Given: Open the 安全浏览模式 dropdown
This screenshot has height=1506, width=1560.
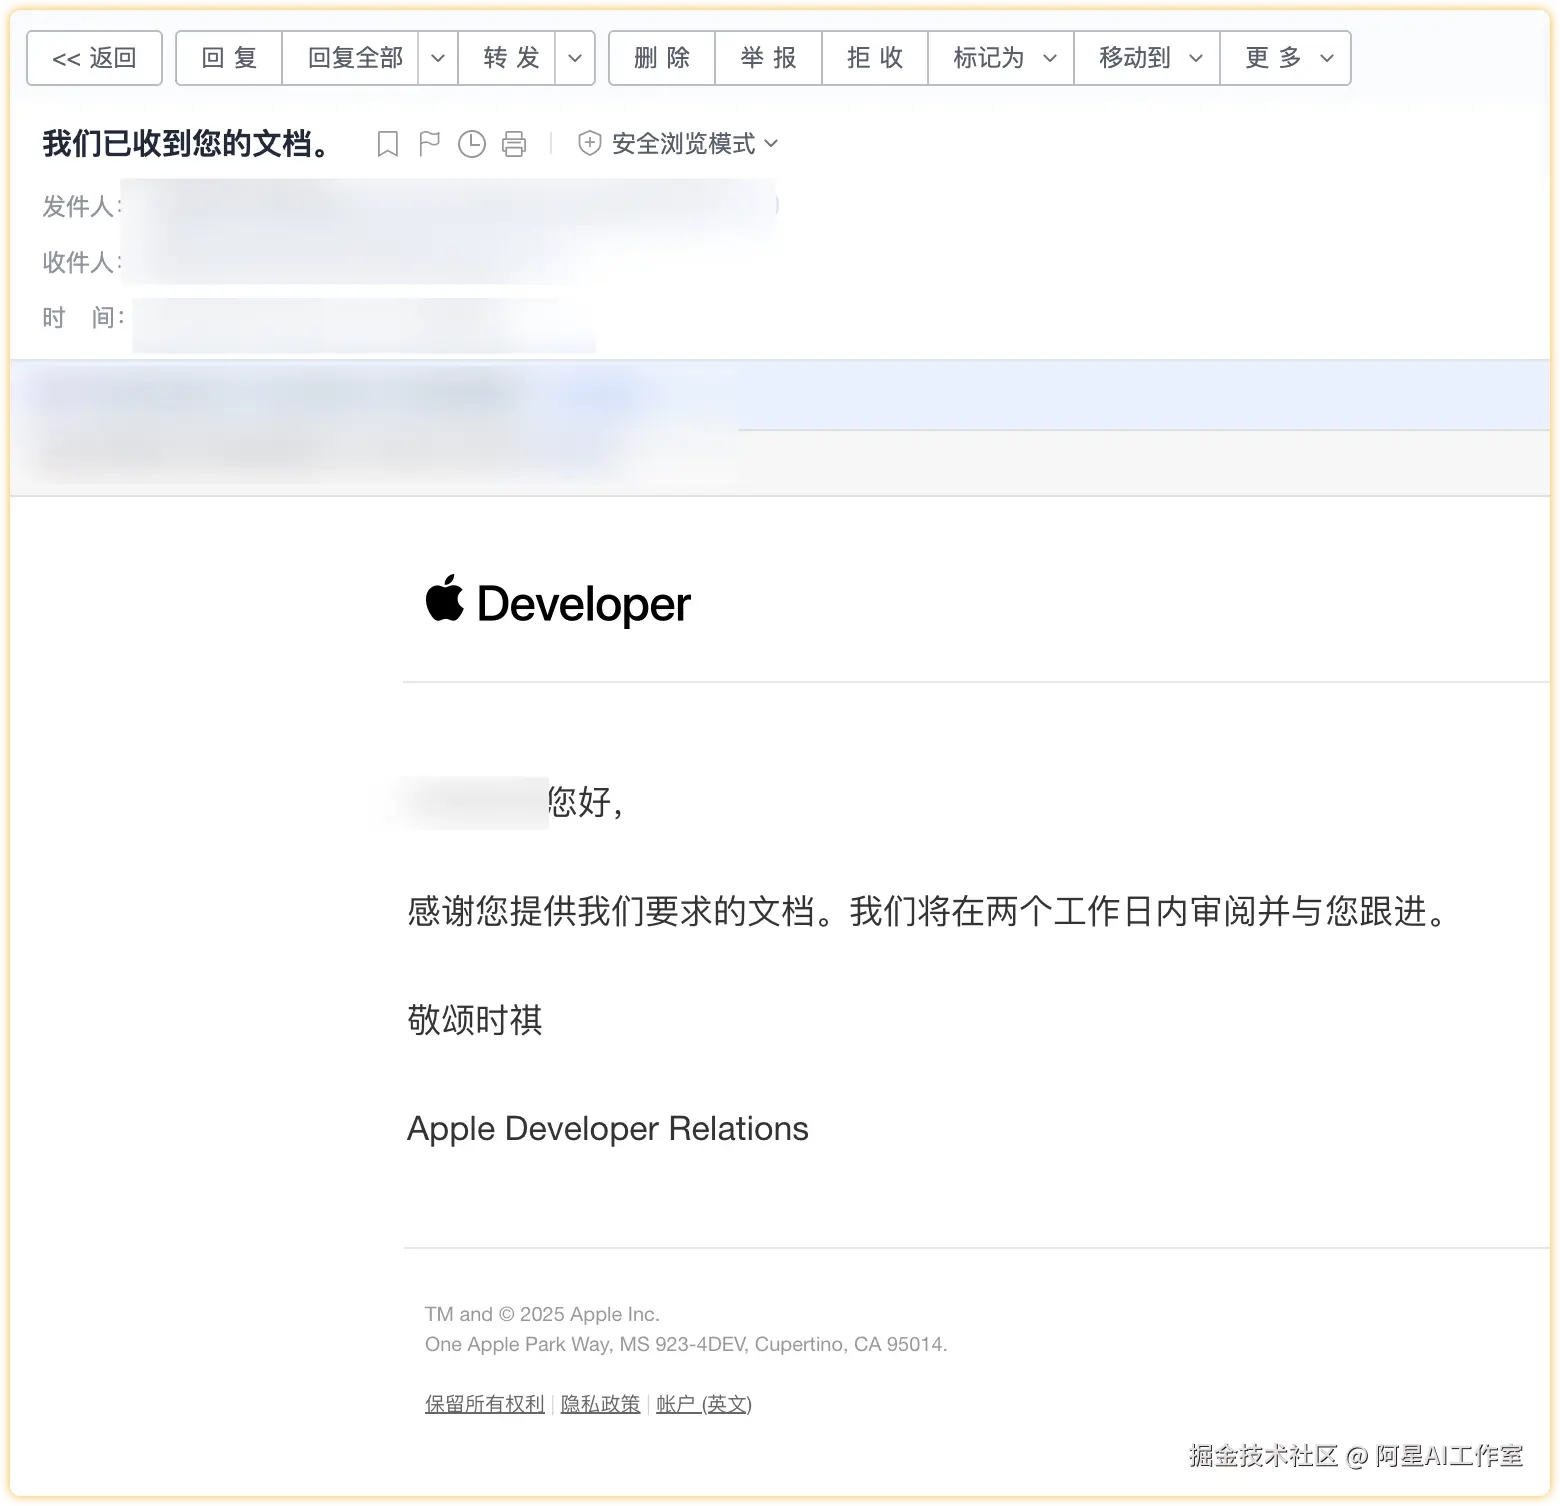Looking at the screenshot, I should pos(695,144).
